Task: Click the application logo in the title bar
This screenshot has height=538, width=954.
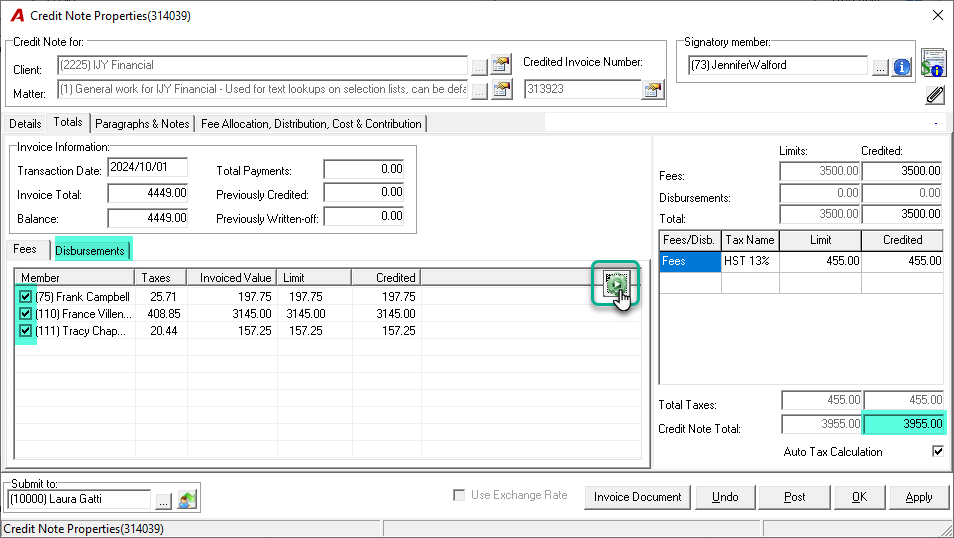Action: pos(17,15)
